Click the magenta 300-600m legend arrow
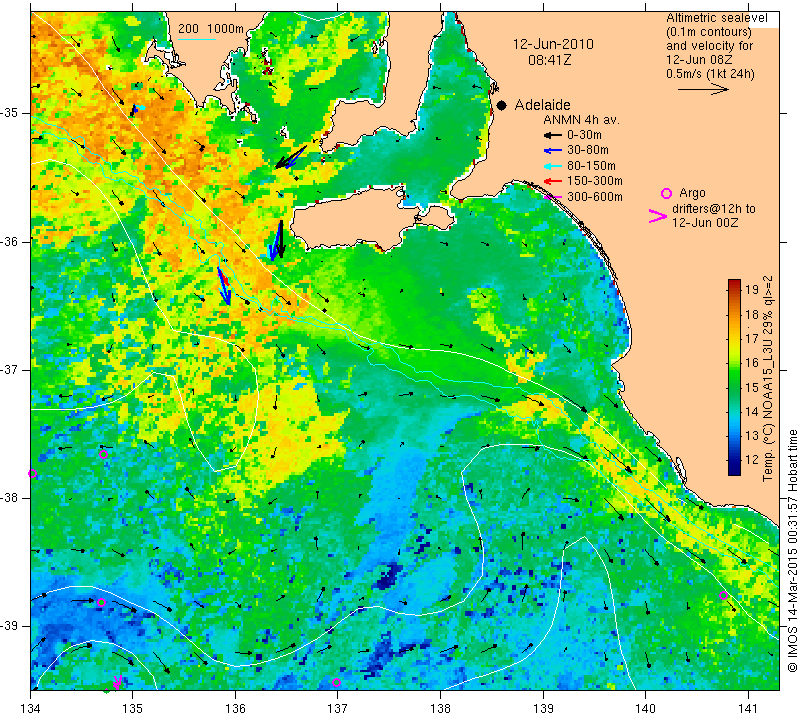Viewport: 800px width, 720px height. 553,196
